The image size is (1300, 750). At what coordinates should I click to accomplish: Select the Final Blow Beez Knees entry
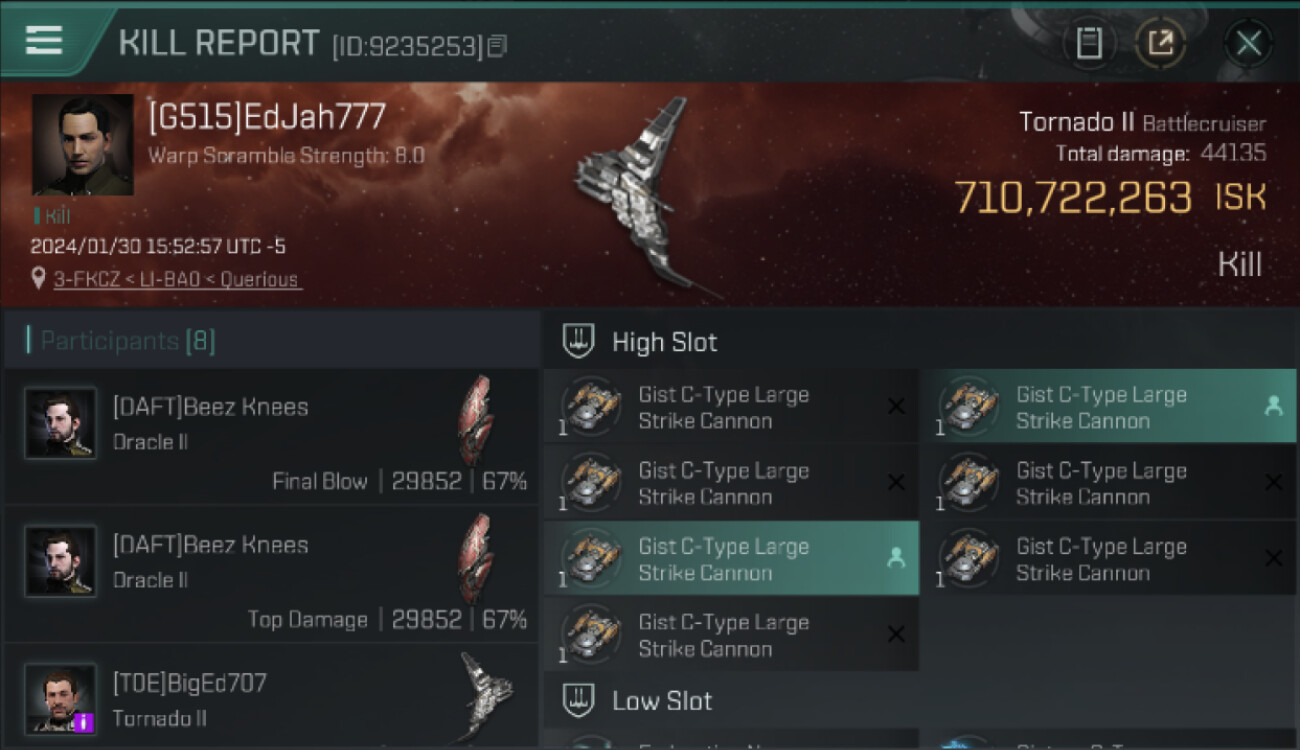pos(271,437)
